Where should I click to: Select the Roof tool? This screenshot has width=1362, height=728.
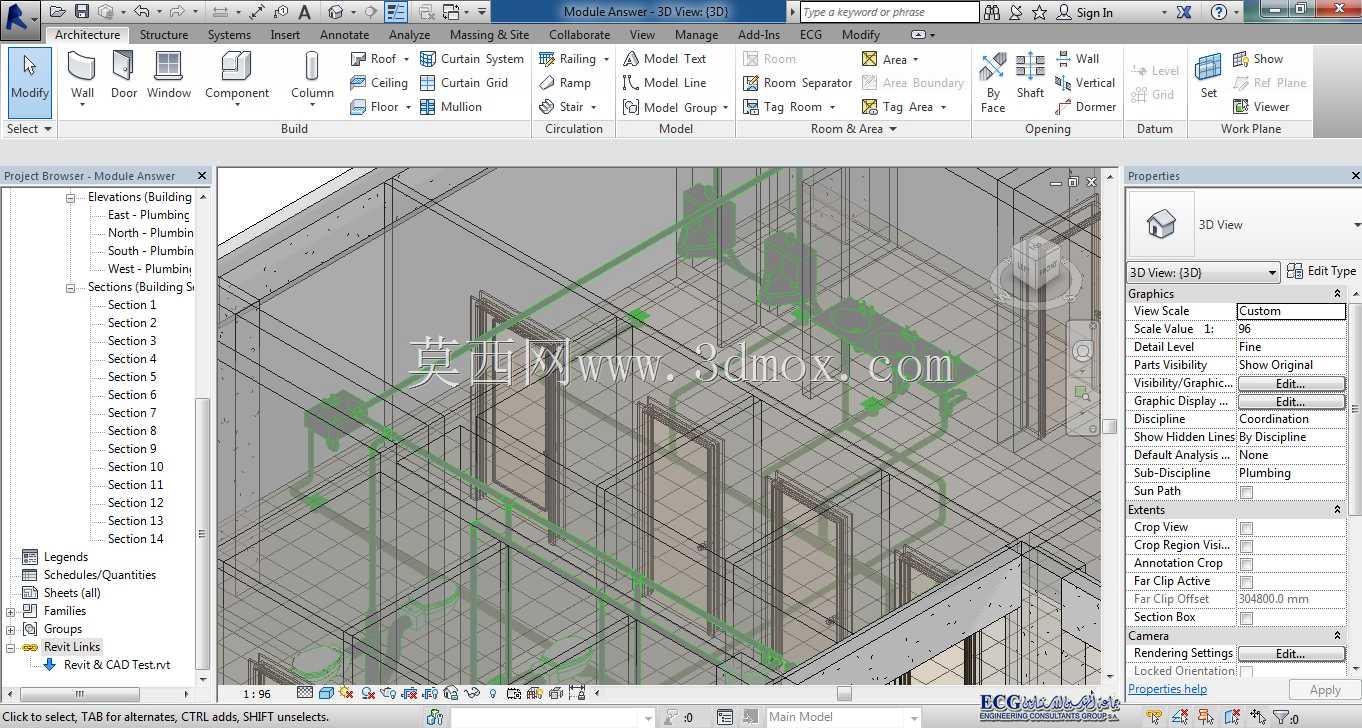[380, 59]
